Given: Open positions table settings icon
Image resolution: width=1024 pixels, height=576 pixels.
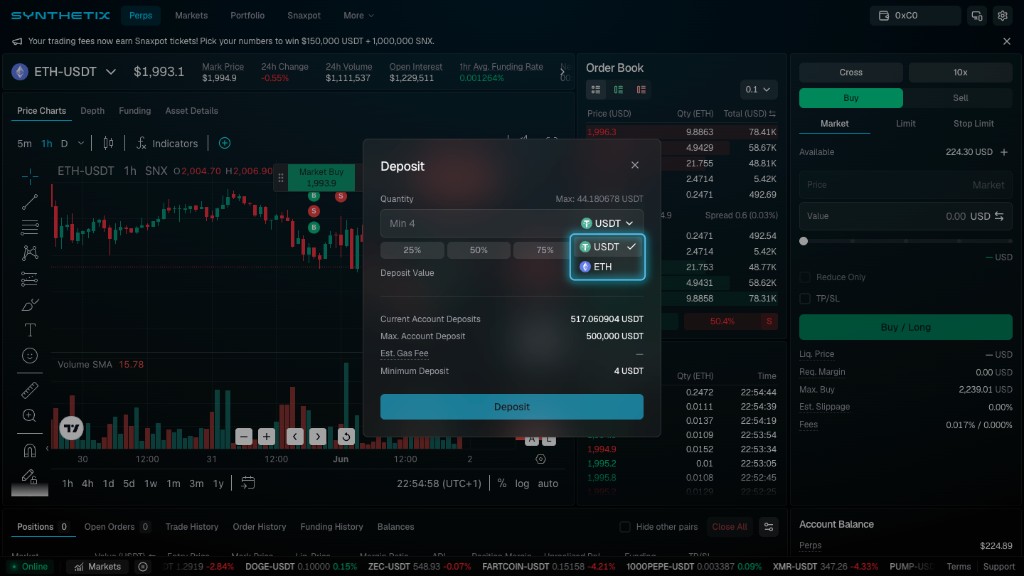Looking at the screenshot, I should tap(769, 527).
